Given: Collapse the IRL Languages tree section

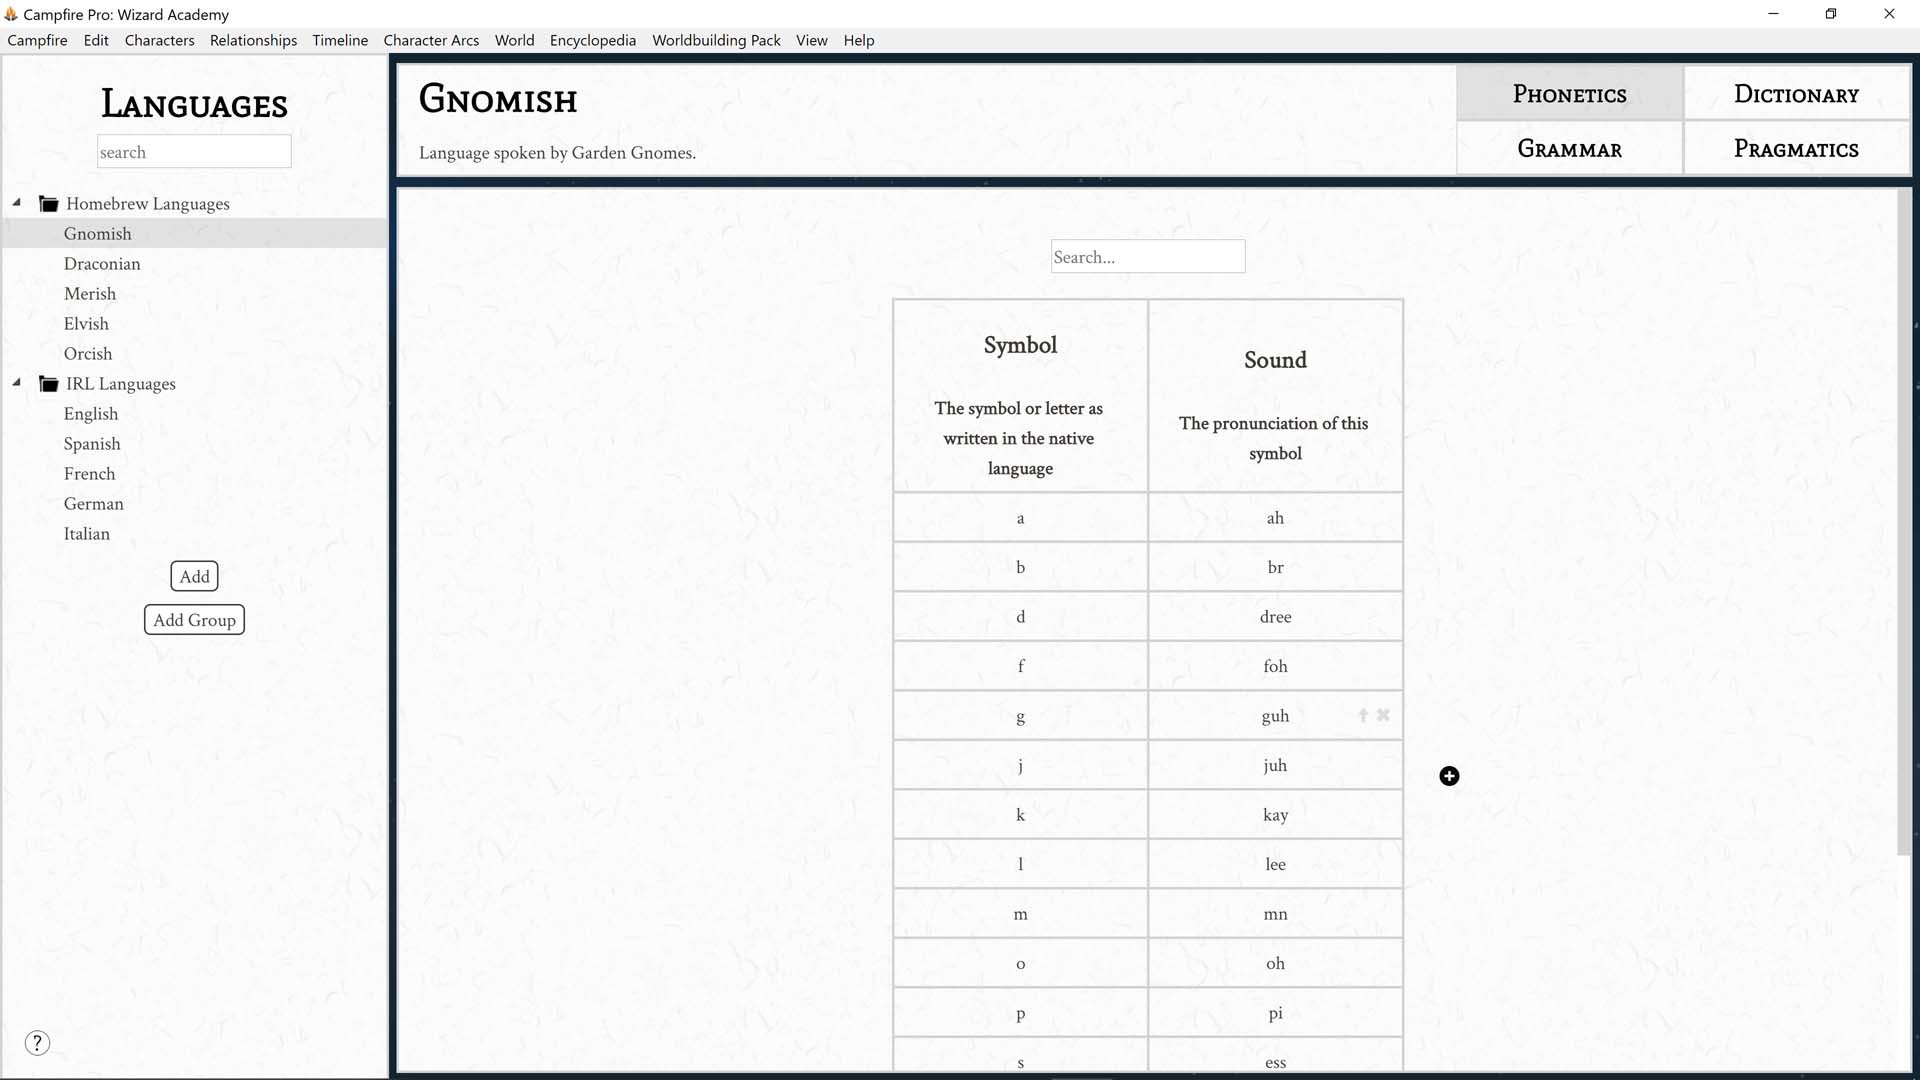Looking at the screenshot, I should [x=16, y=382].
